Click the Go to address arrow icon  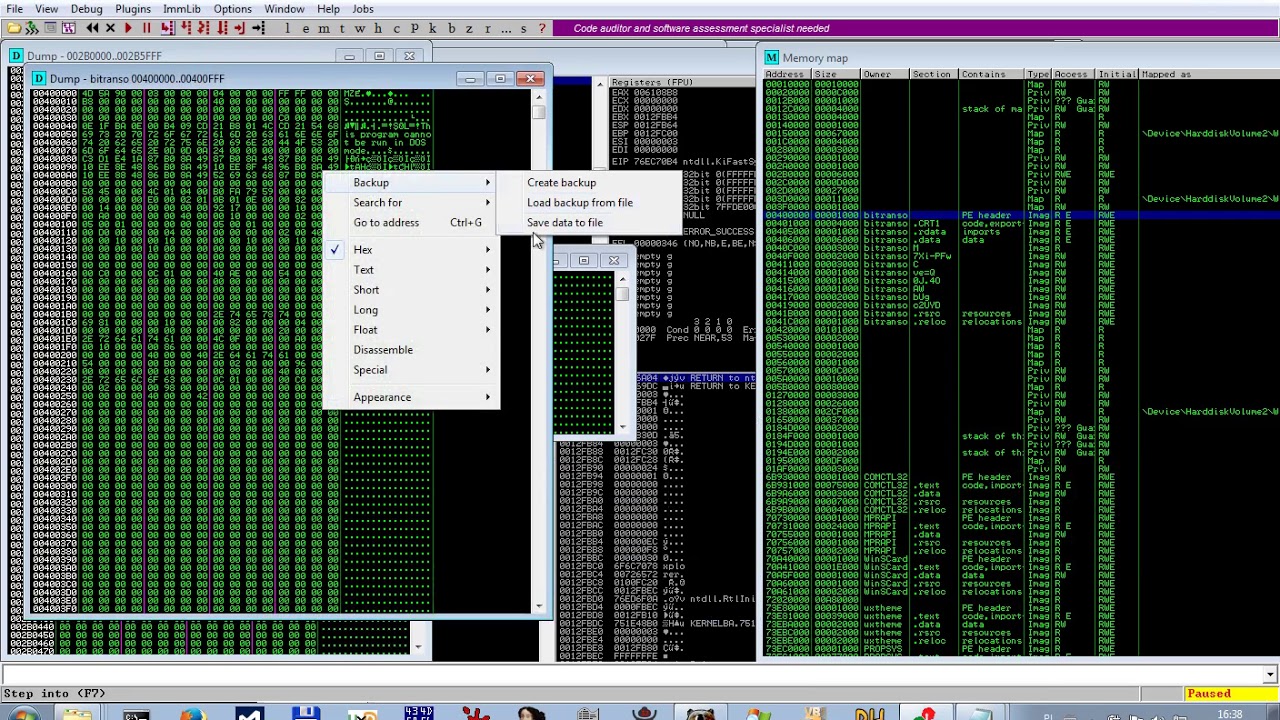click(258, 28)
